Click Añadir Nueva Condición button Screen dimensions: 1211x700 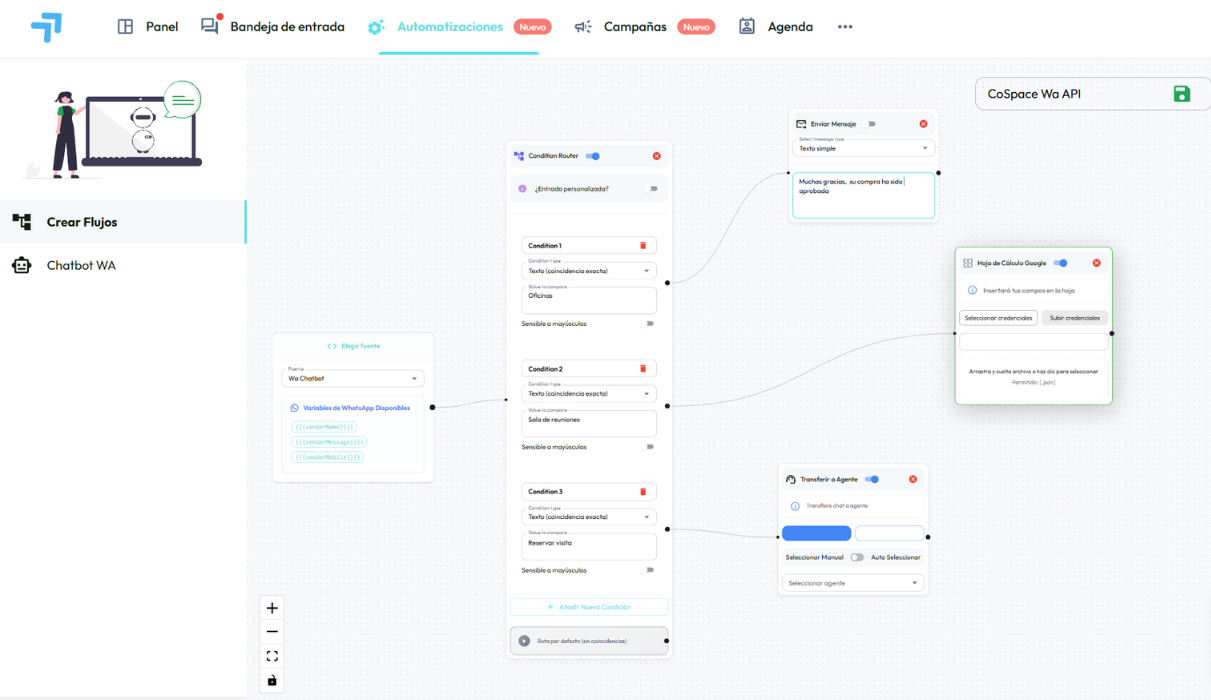tap(589, 607)
